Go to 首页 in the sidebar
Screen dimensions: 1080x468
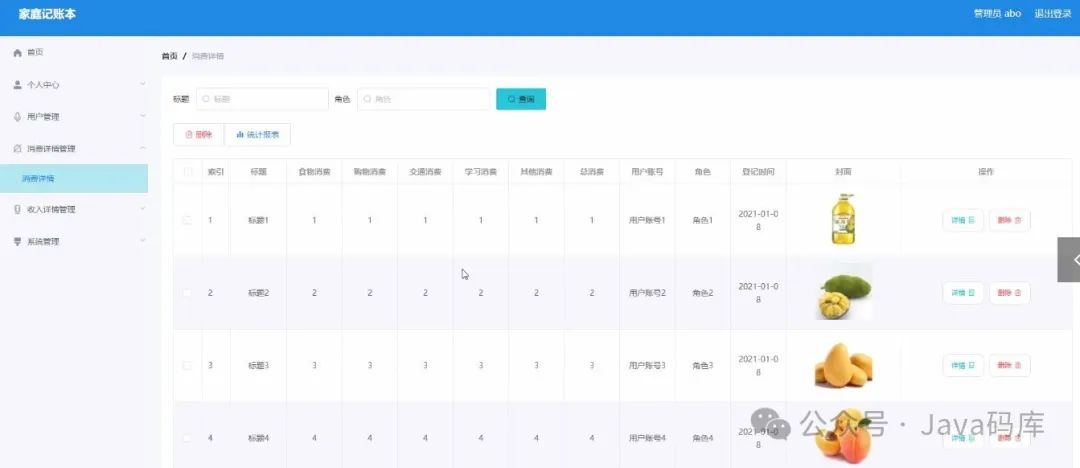35,53
